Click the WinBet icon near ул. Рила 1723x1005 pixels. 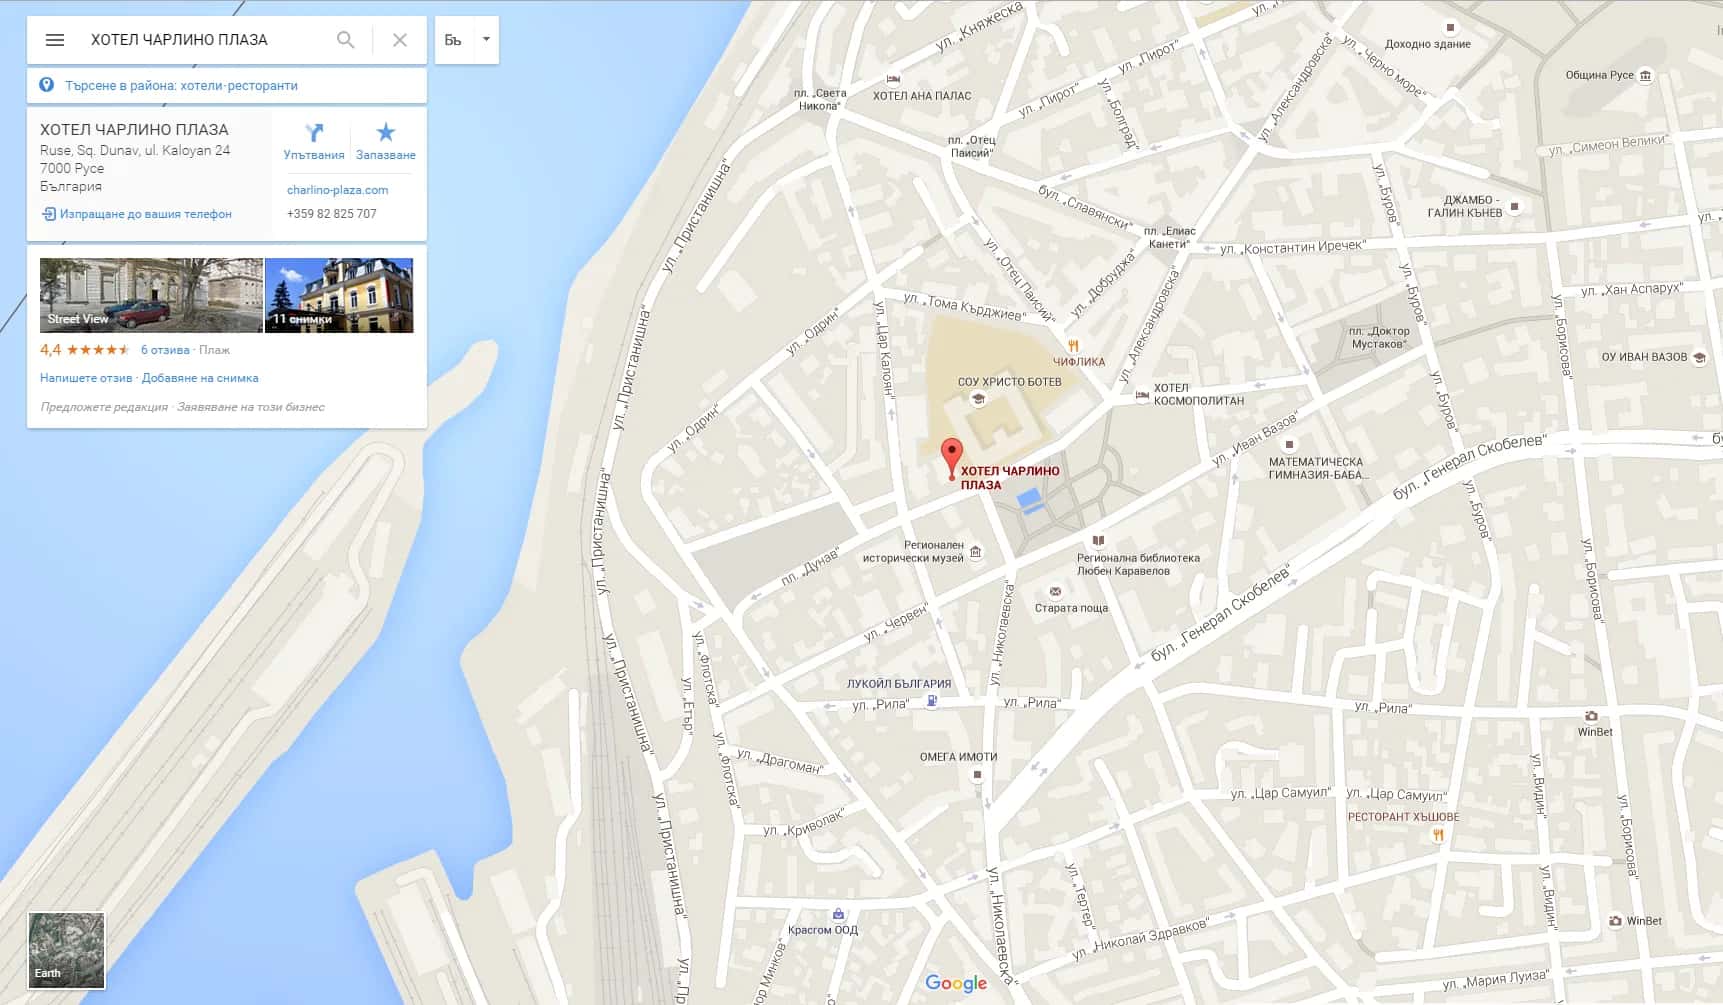(x=1591, y=716)
